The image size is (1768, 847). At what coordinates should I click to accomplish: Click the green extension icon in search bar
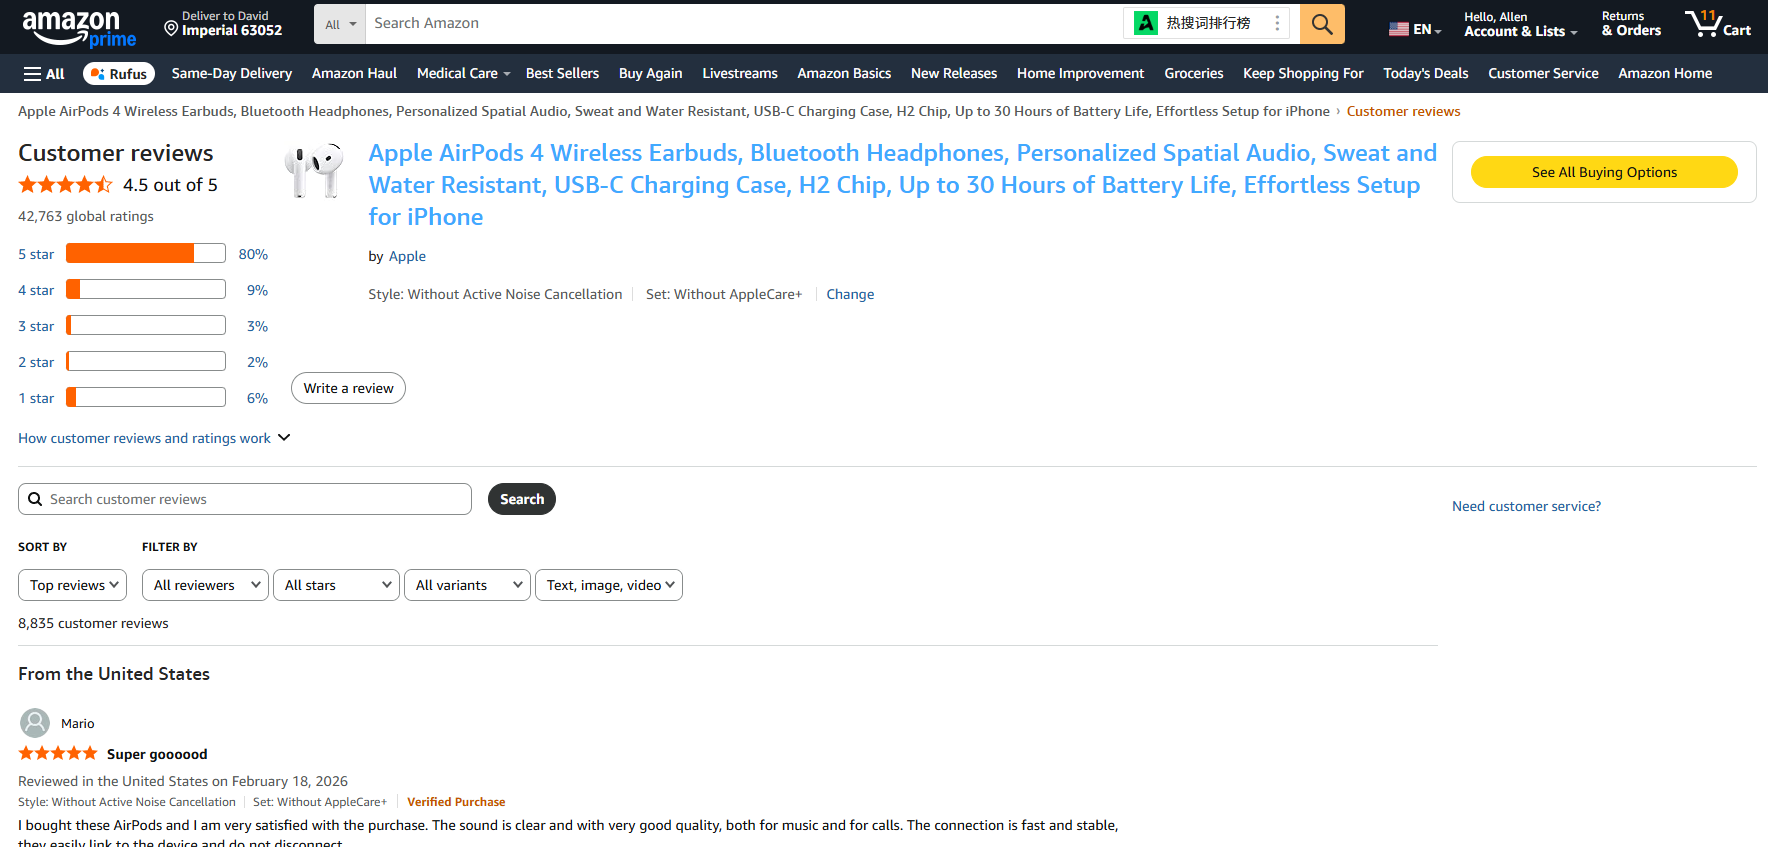point(1146,23)
